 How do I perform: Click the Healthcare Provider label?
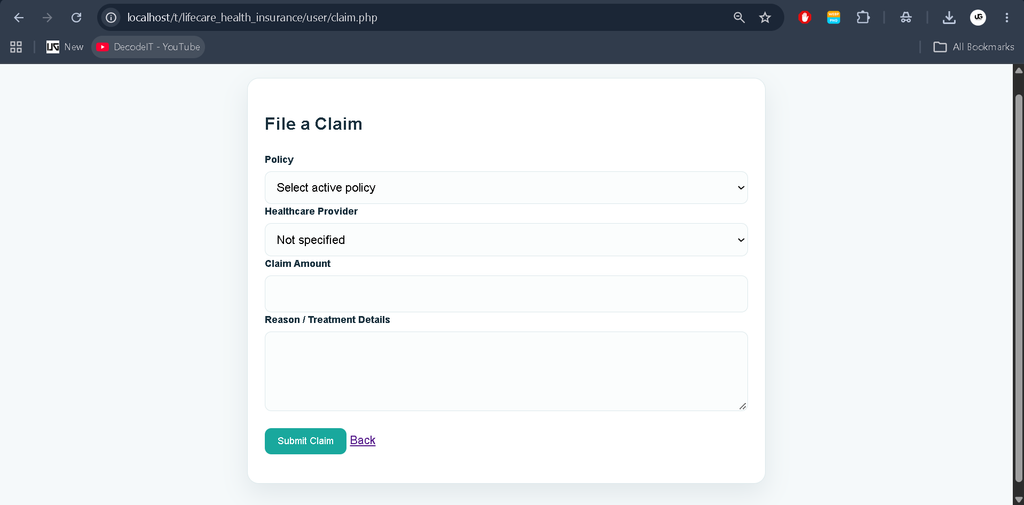(311, 212)
